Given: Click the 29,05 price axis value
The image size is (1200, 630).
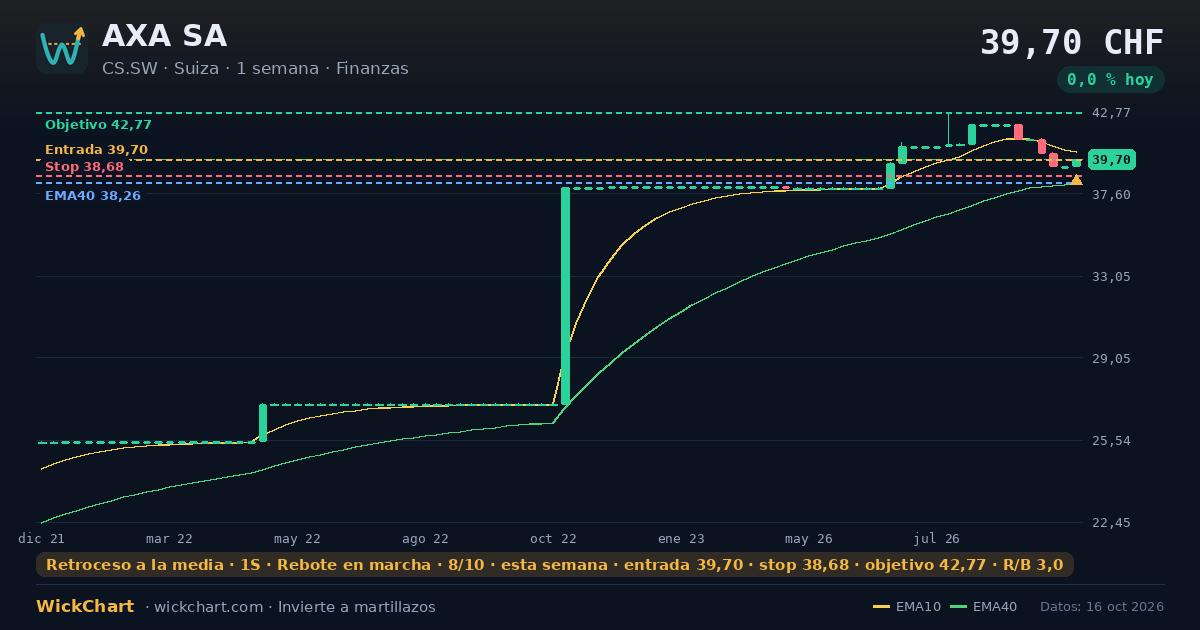Looking at the screenshot, I should [x=1111, y=358].
